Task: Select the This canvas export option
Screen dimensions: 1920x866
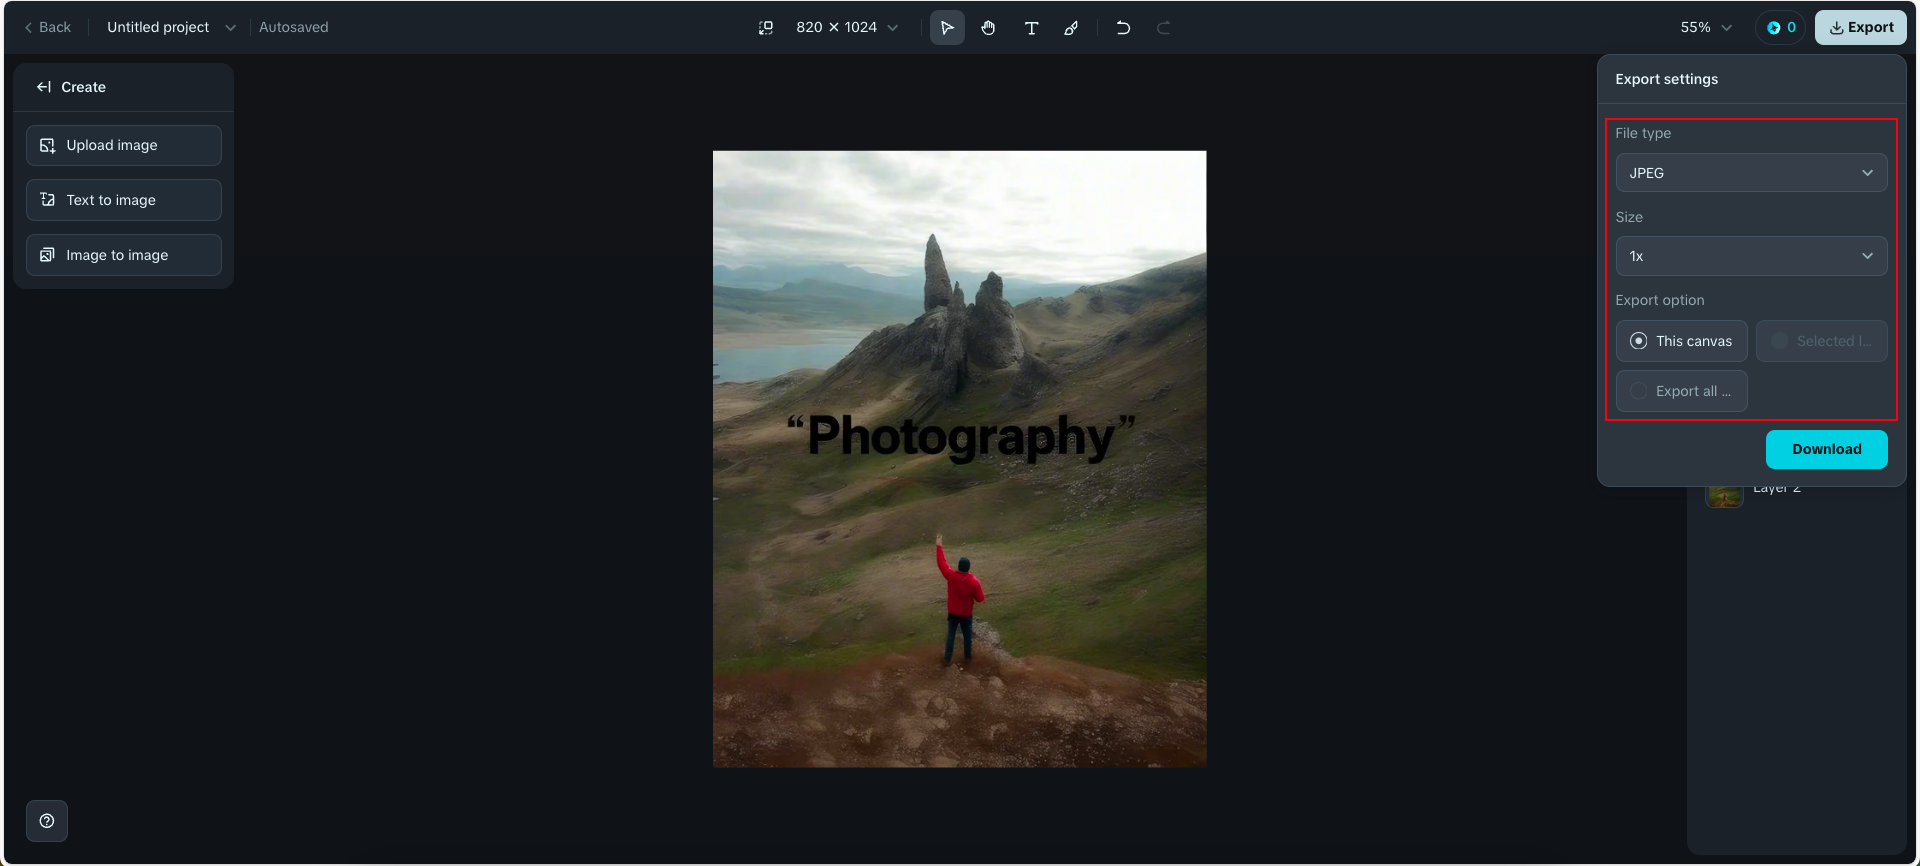Action: pos(1681,341)
